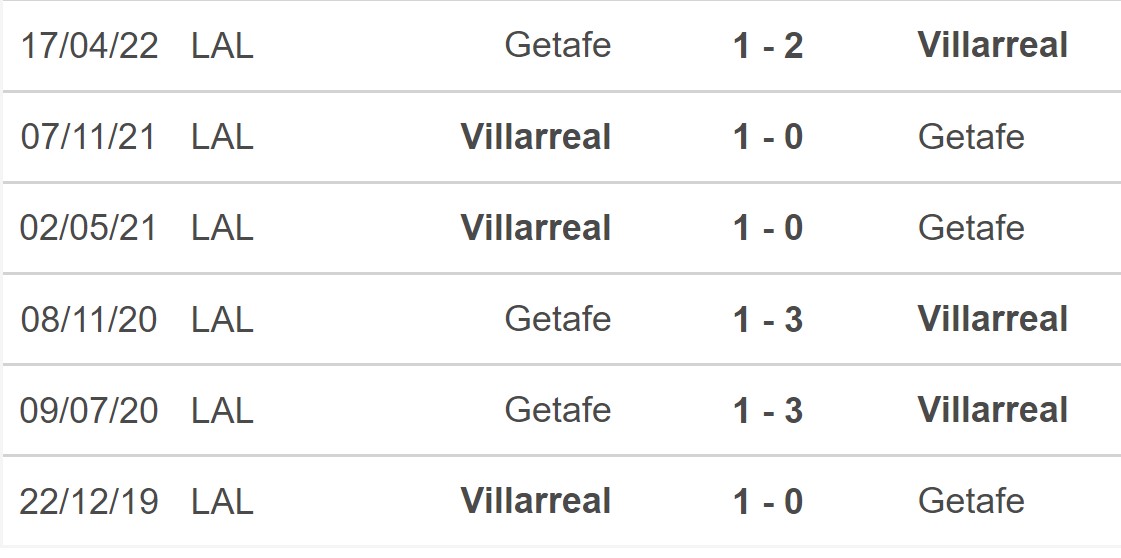The width and height of the screenshot is (1121, 558).
Task: Select Villarreal in the 02/05/21 match
Action: click(536, 228)
